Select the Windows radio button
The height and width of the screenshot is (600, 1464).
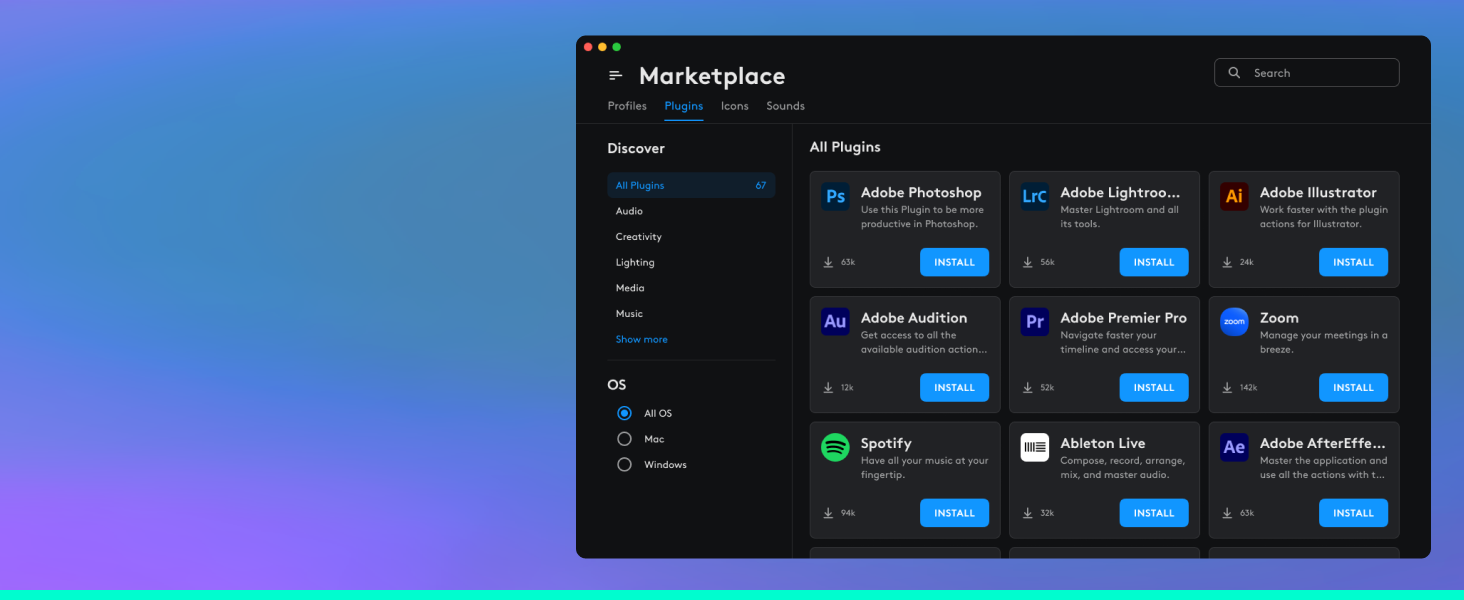pos(625,465)
